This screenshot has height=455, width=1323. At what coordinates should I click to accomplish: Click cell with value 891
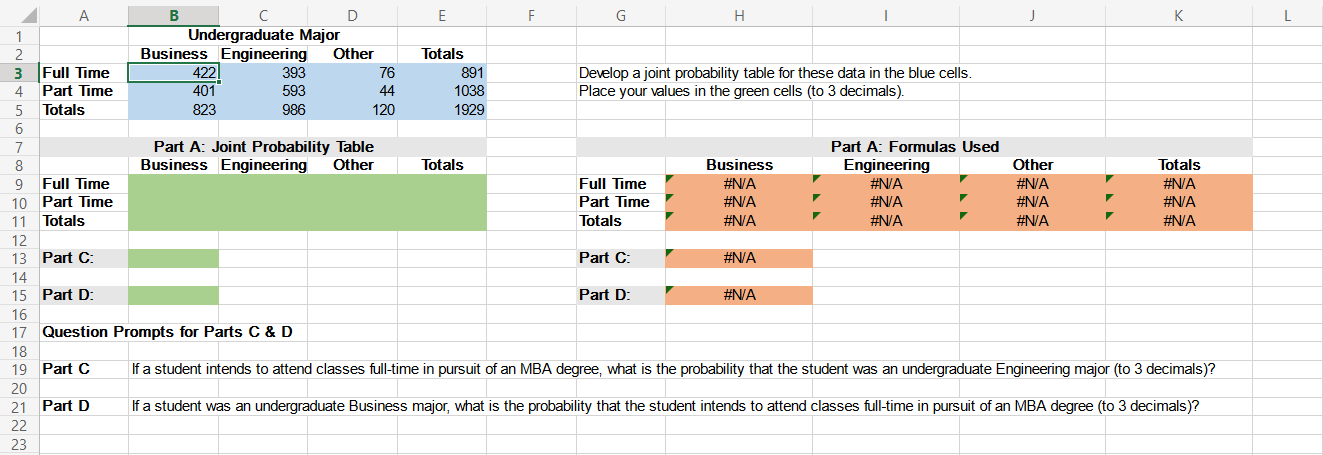point(442,73)
